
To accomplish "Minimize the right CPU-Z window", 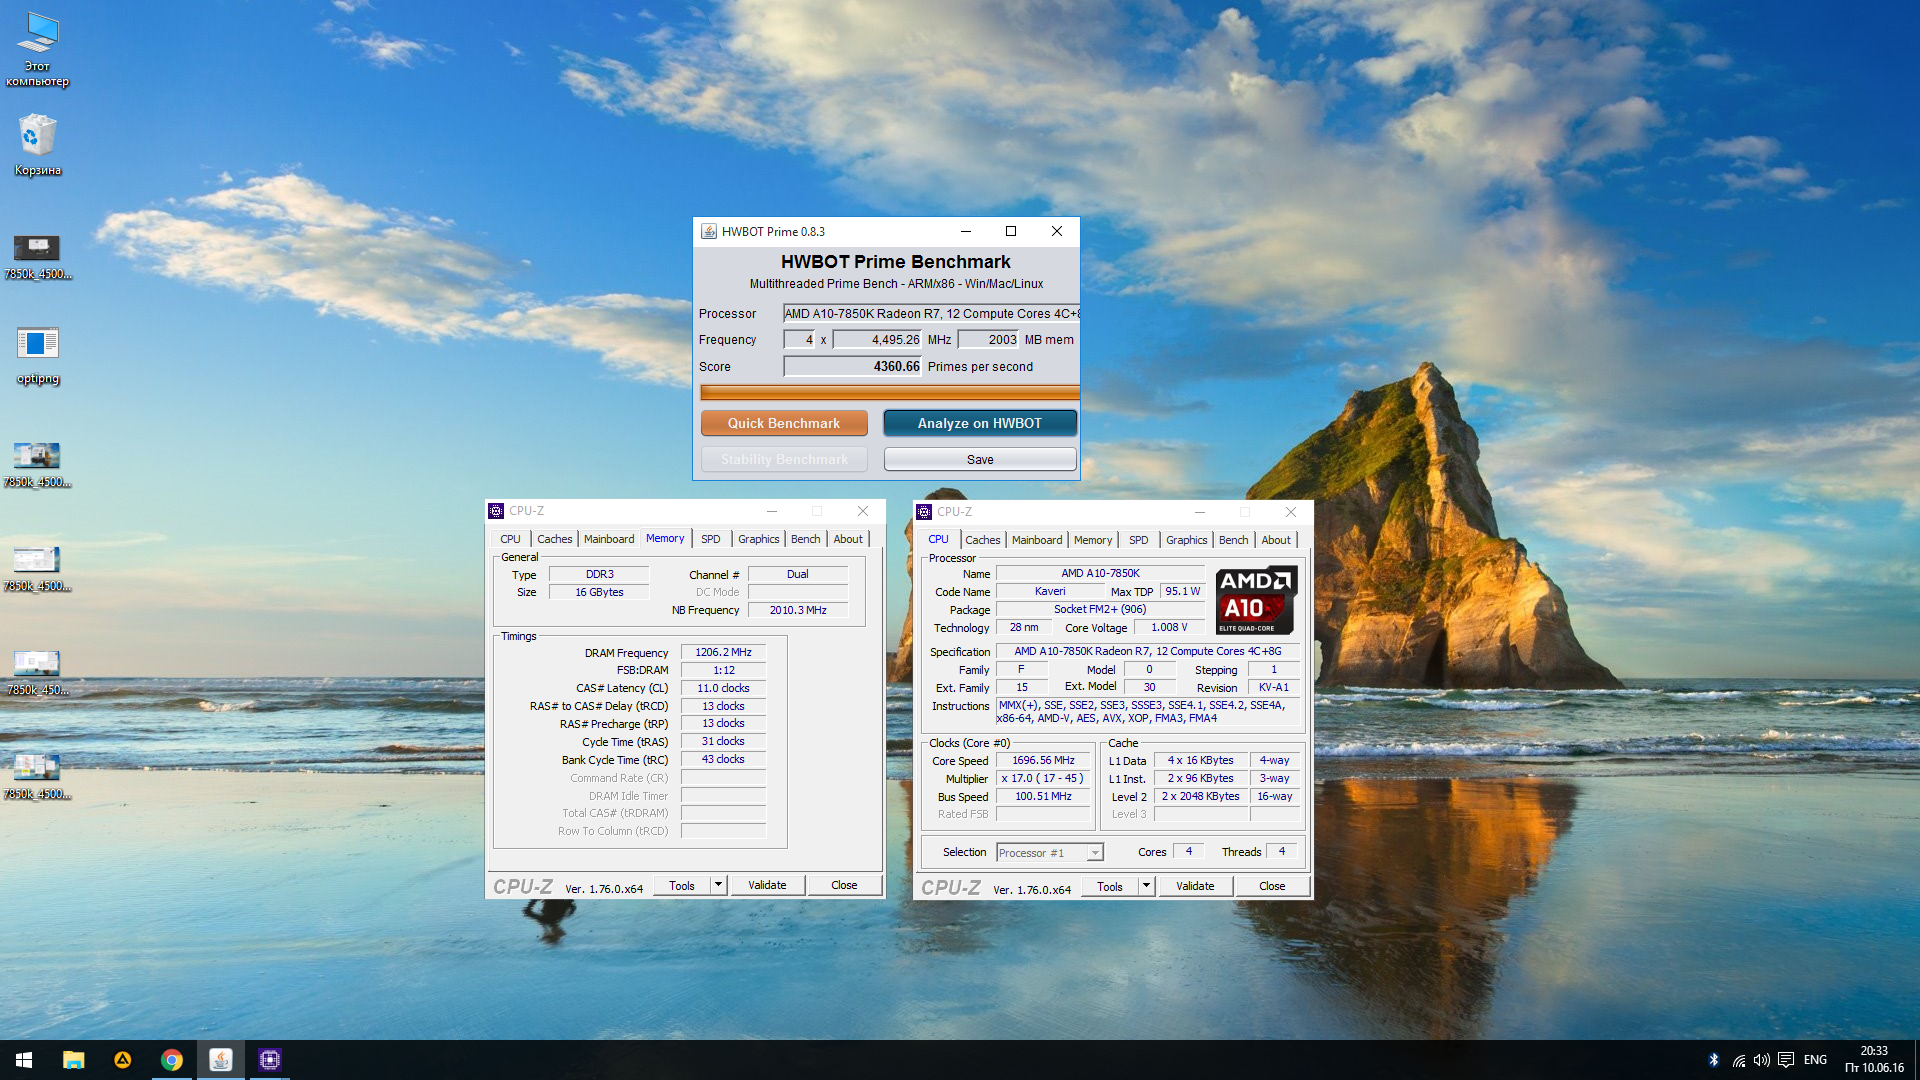I will pos(1200,512).
